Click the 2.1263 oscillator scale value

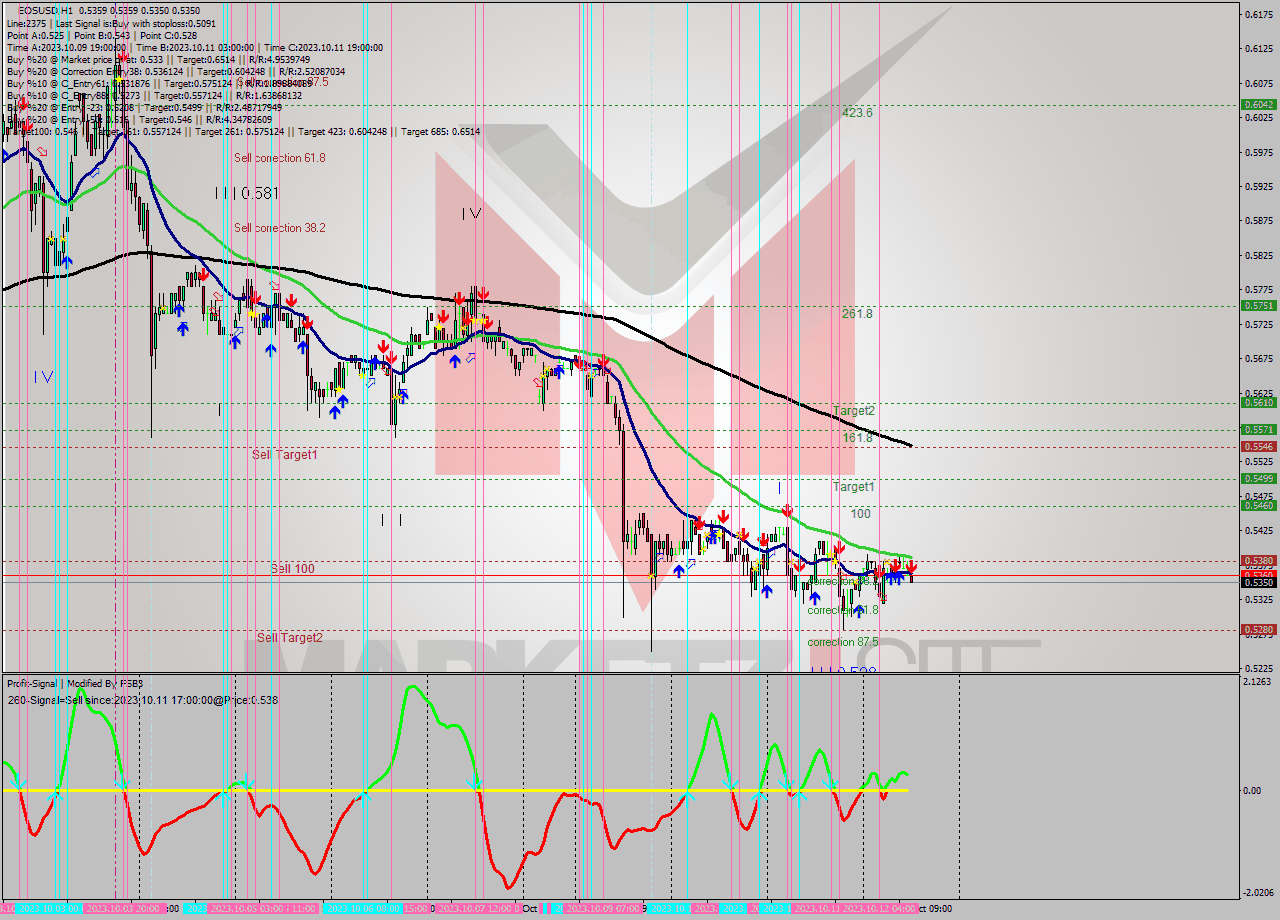tap(1259, 682)
